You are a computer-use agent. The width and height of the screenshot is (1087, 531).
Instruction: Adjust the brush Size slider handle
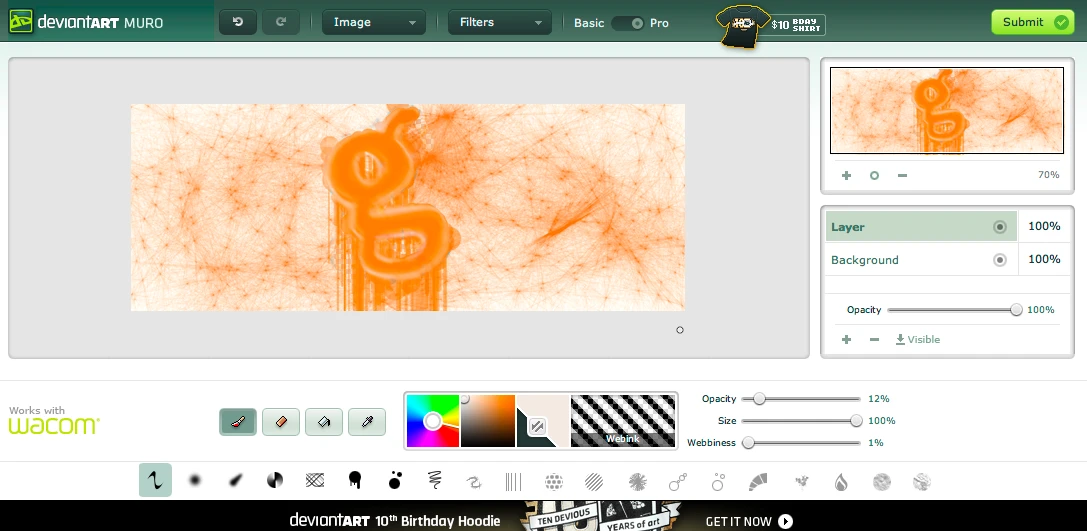856,421
